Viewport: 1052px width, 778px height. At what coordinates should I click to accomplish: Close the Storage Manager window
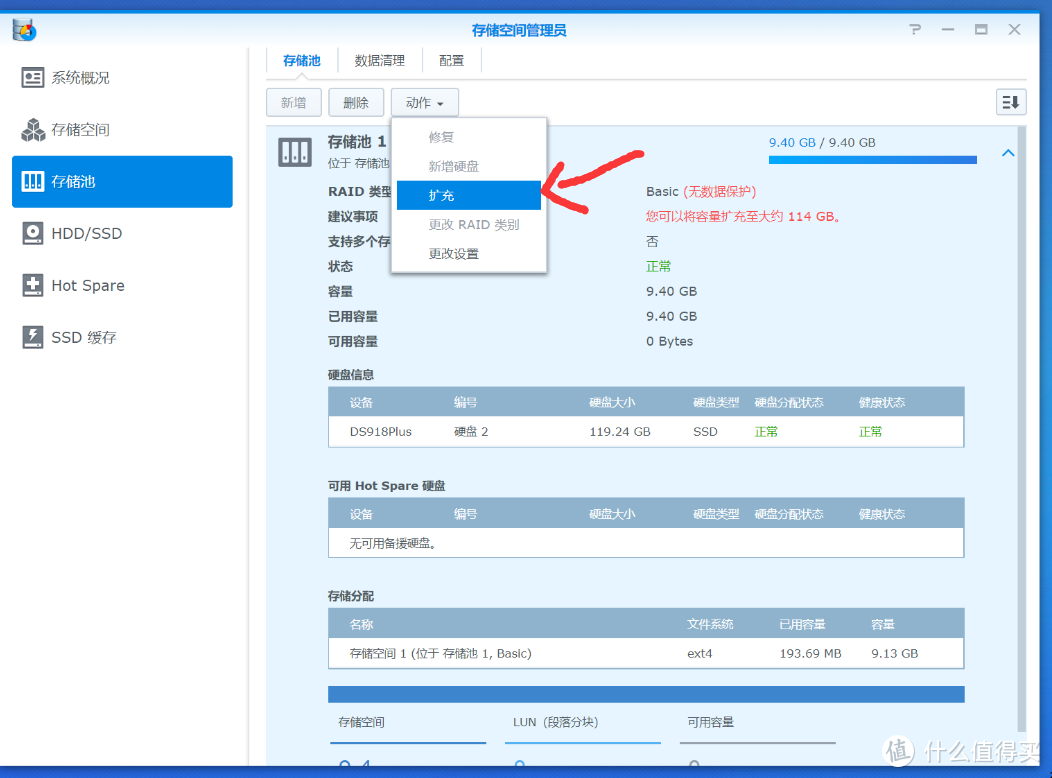tap(1014, 30)
